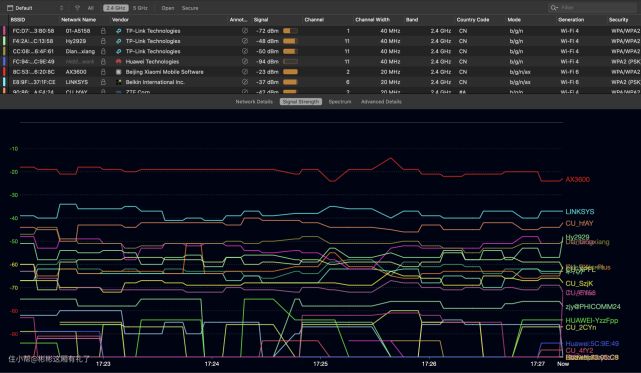
Task: Click the lock icon for LINKSYS
Action: click(x=103, y=82)
